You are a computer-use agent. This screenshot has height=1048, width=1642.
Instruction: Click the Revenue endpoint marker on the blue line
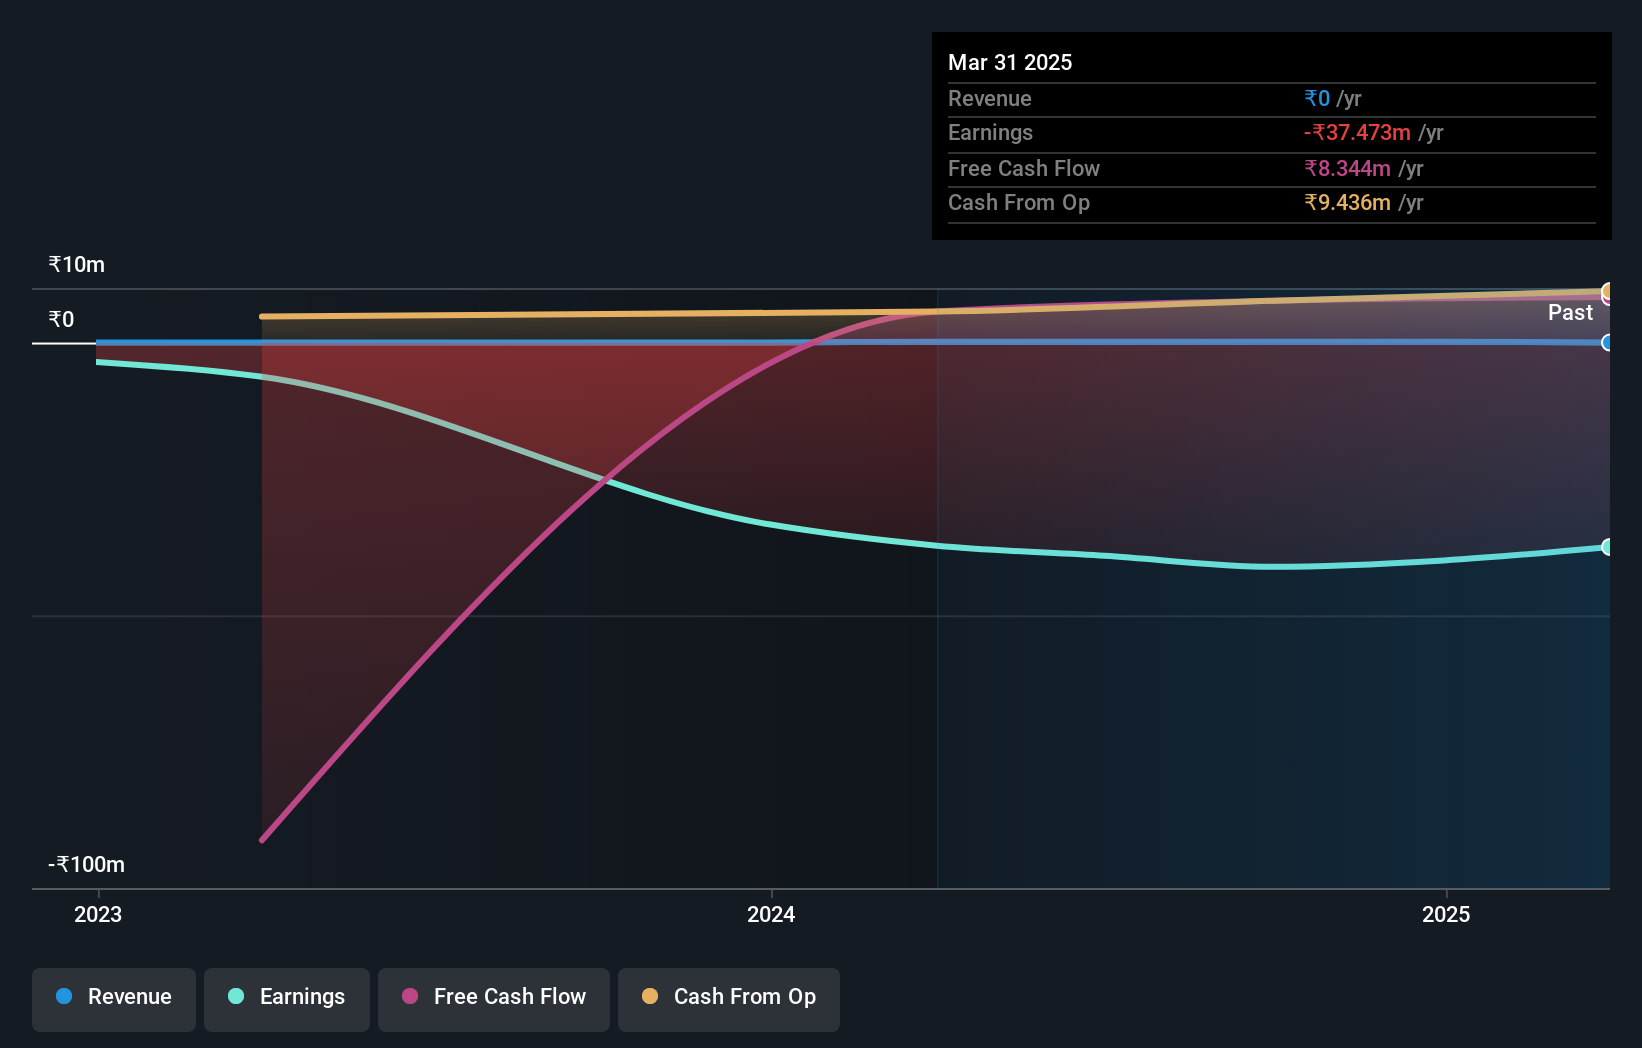1607,343
